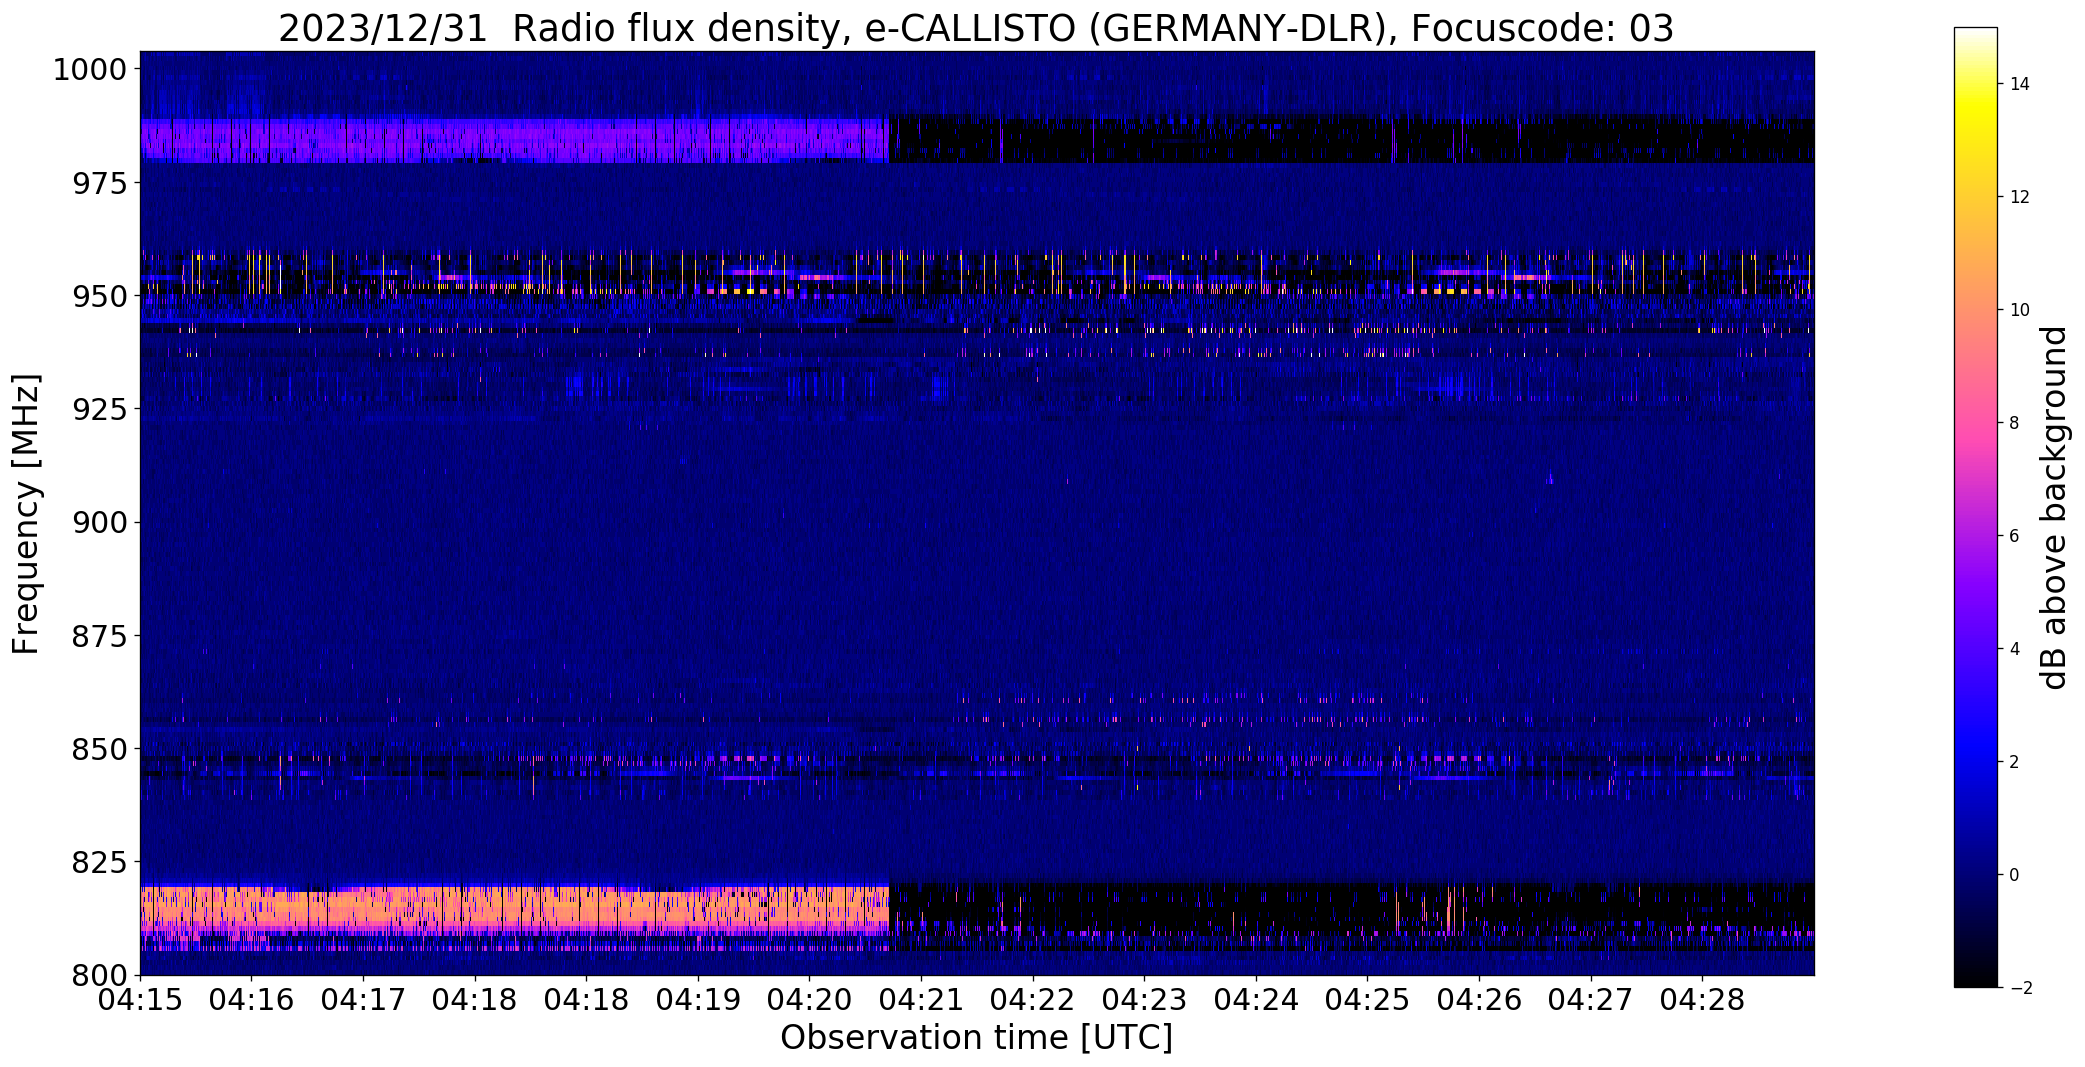
Task: Click the 925 frequency tick label
Action: tap(99, 409)
